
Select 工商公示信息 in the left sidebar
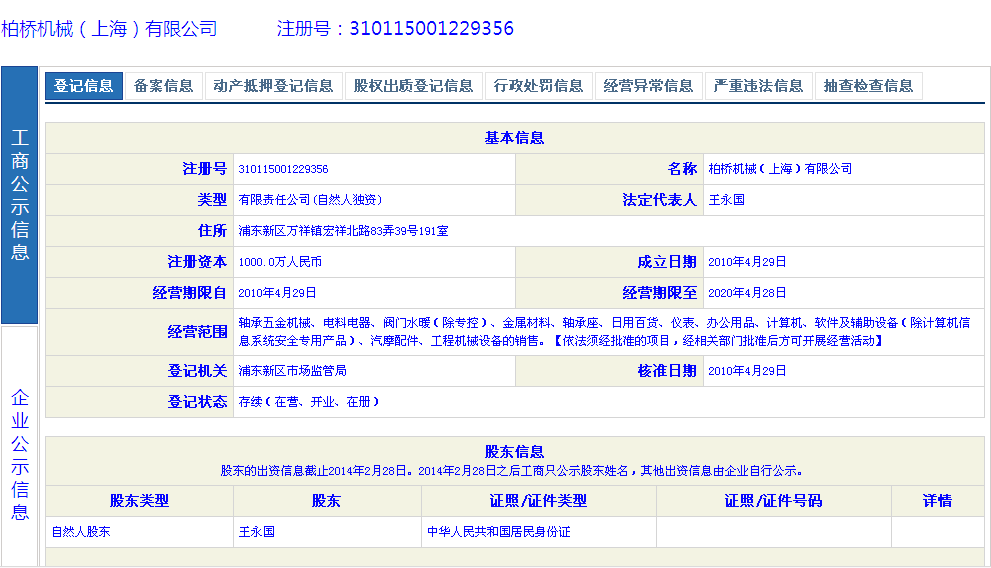pyautogui.click(x=20, y=195)
